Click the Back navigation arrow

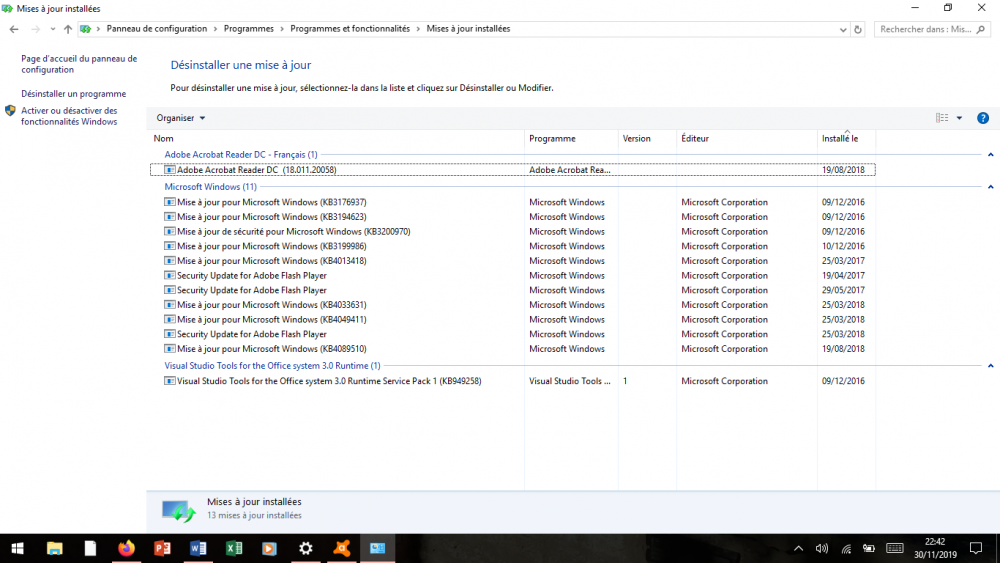tap(14, 29)
